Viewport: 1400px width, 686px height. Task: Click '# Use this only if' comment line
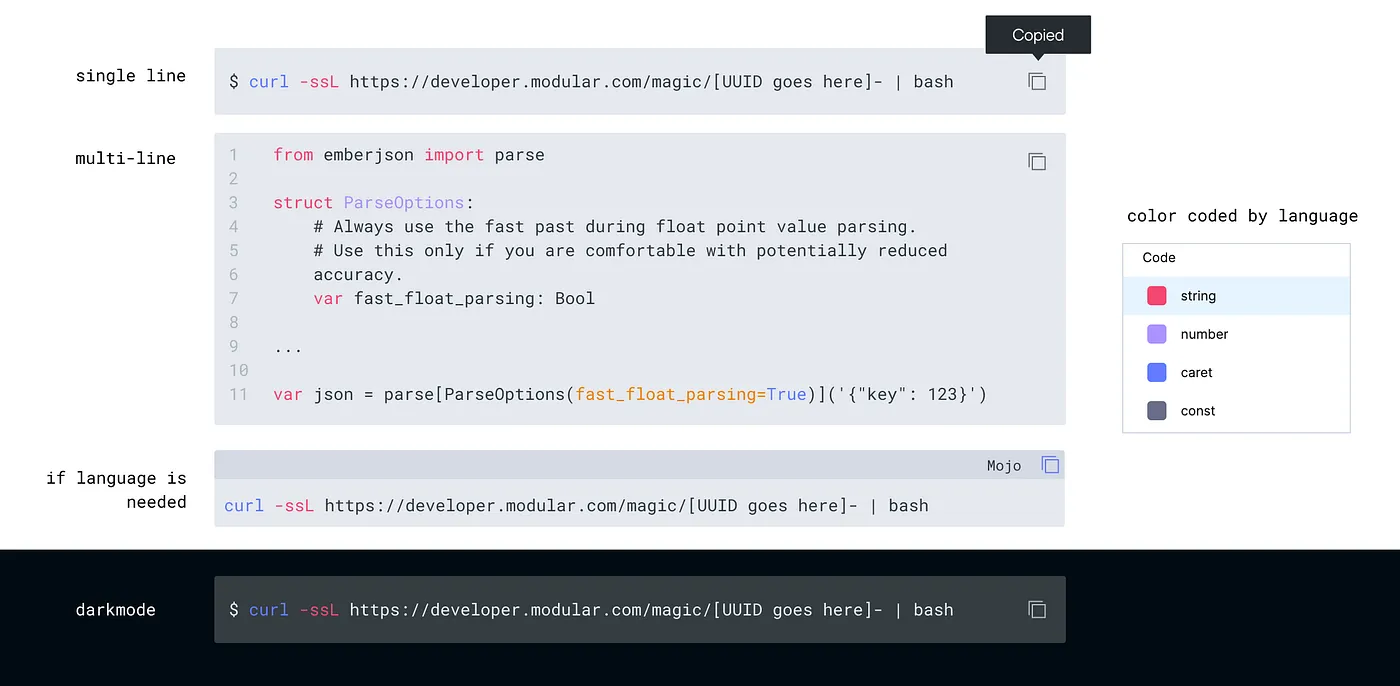pos(630,251)
